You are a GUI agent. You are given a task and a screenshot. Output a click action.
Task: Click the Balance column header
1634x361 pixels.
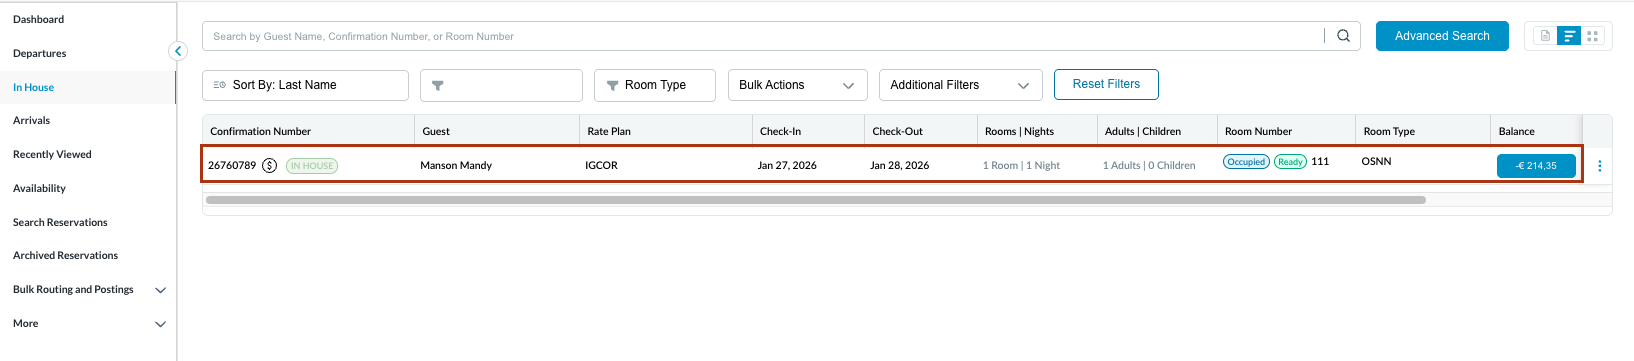(1516, 131)
